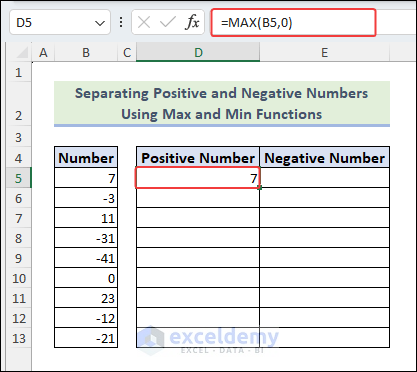The height and width of the screenshot is (372, 417).
Task: Select row 12 header
Action: click(x=19, y=318)
